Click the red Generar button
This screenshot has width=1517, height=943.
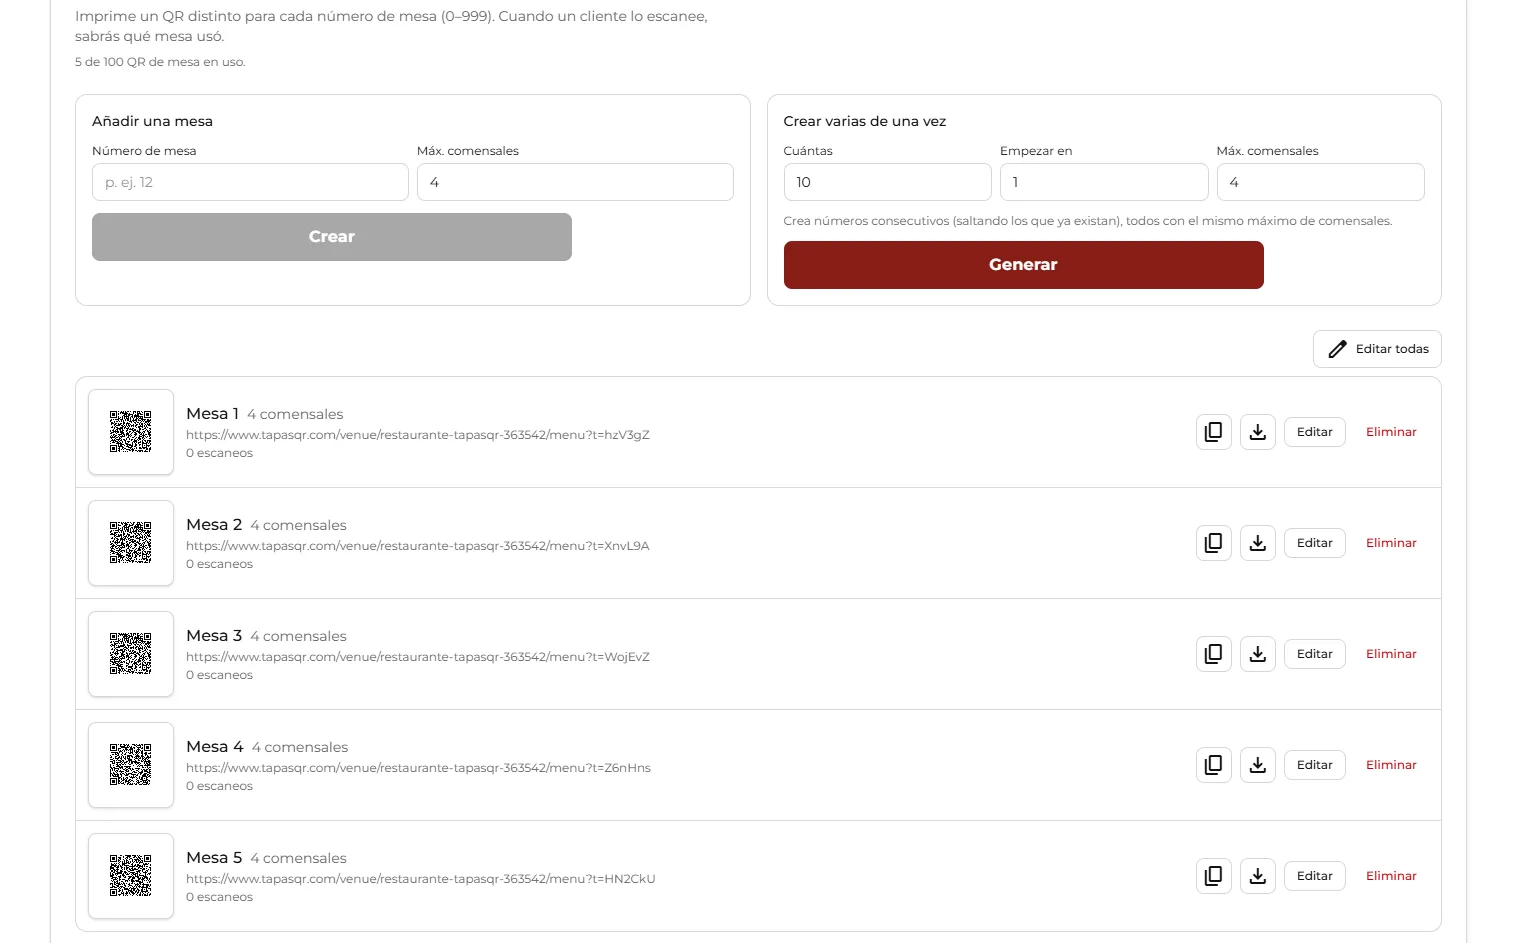(x=1023, y=265)
